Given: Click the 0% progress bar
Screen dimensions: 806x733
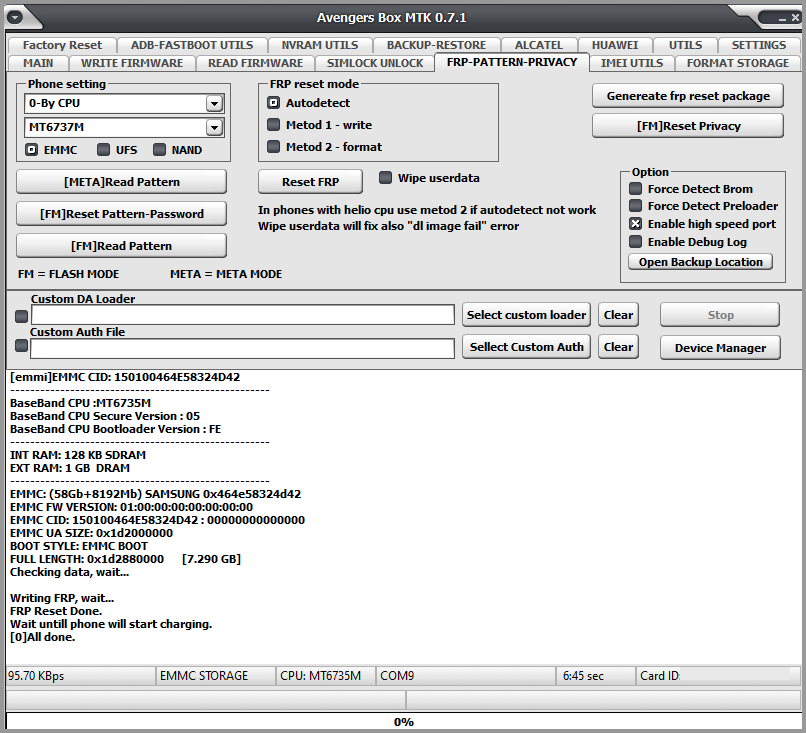Looking at the screenshot, I should tap(404, 722).
